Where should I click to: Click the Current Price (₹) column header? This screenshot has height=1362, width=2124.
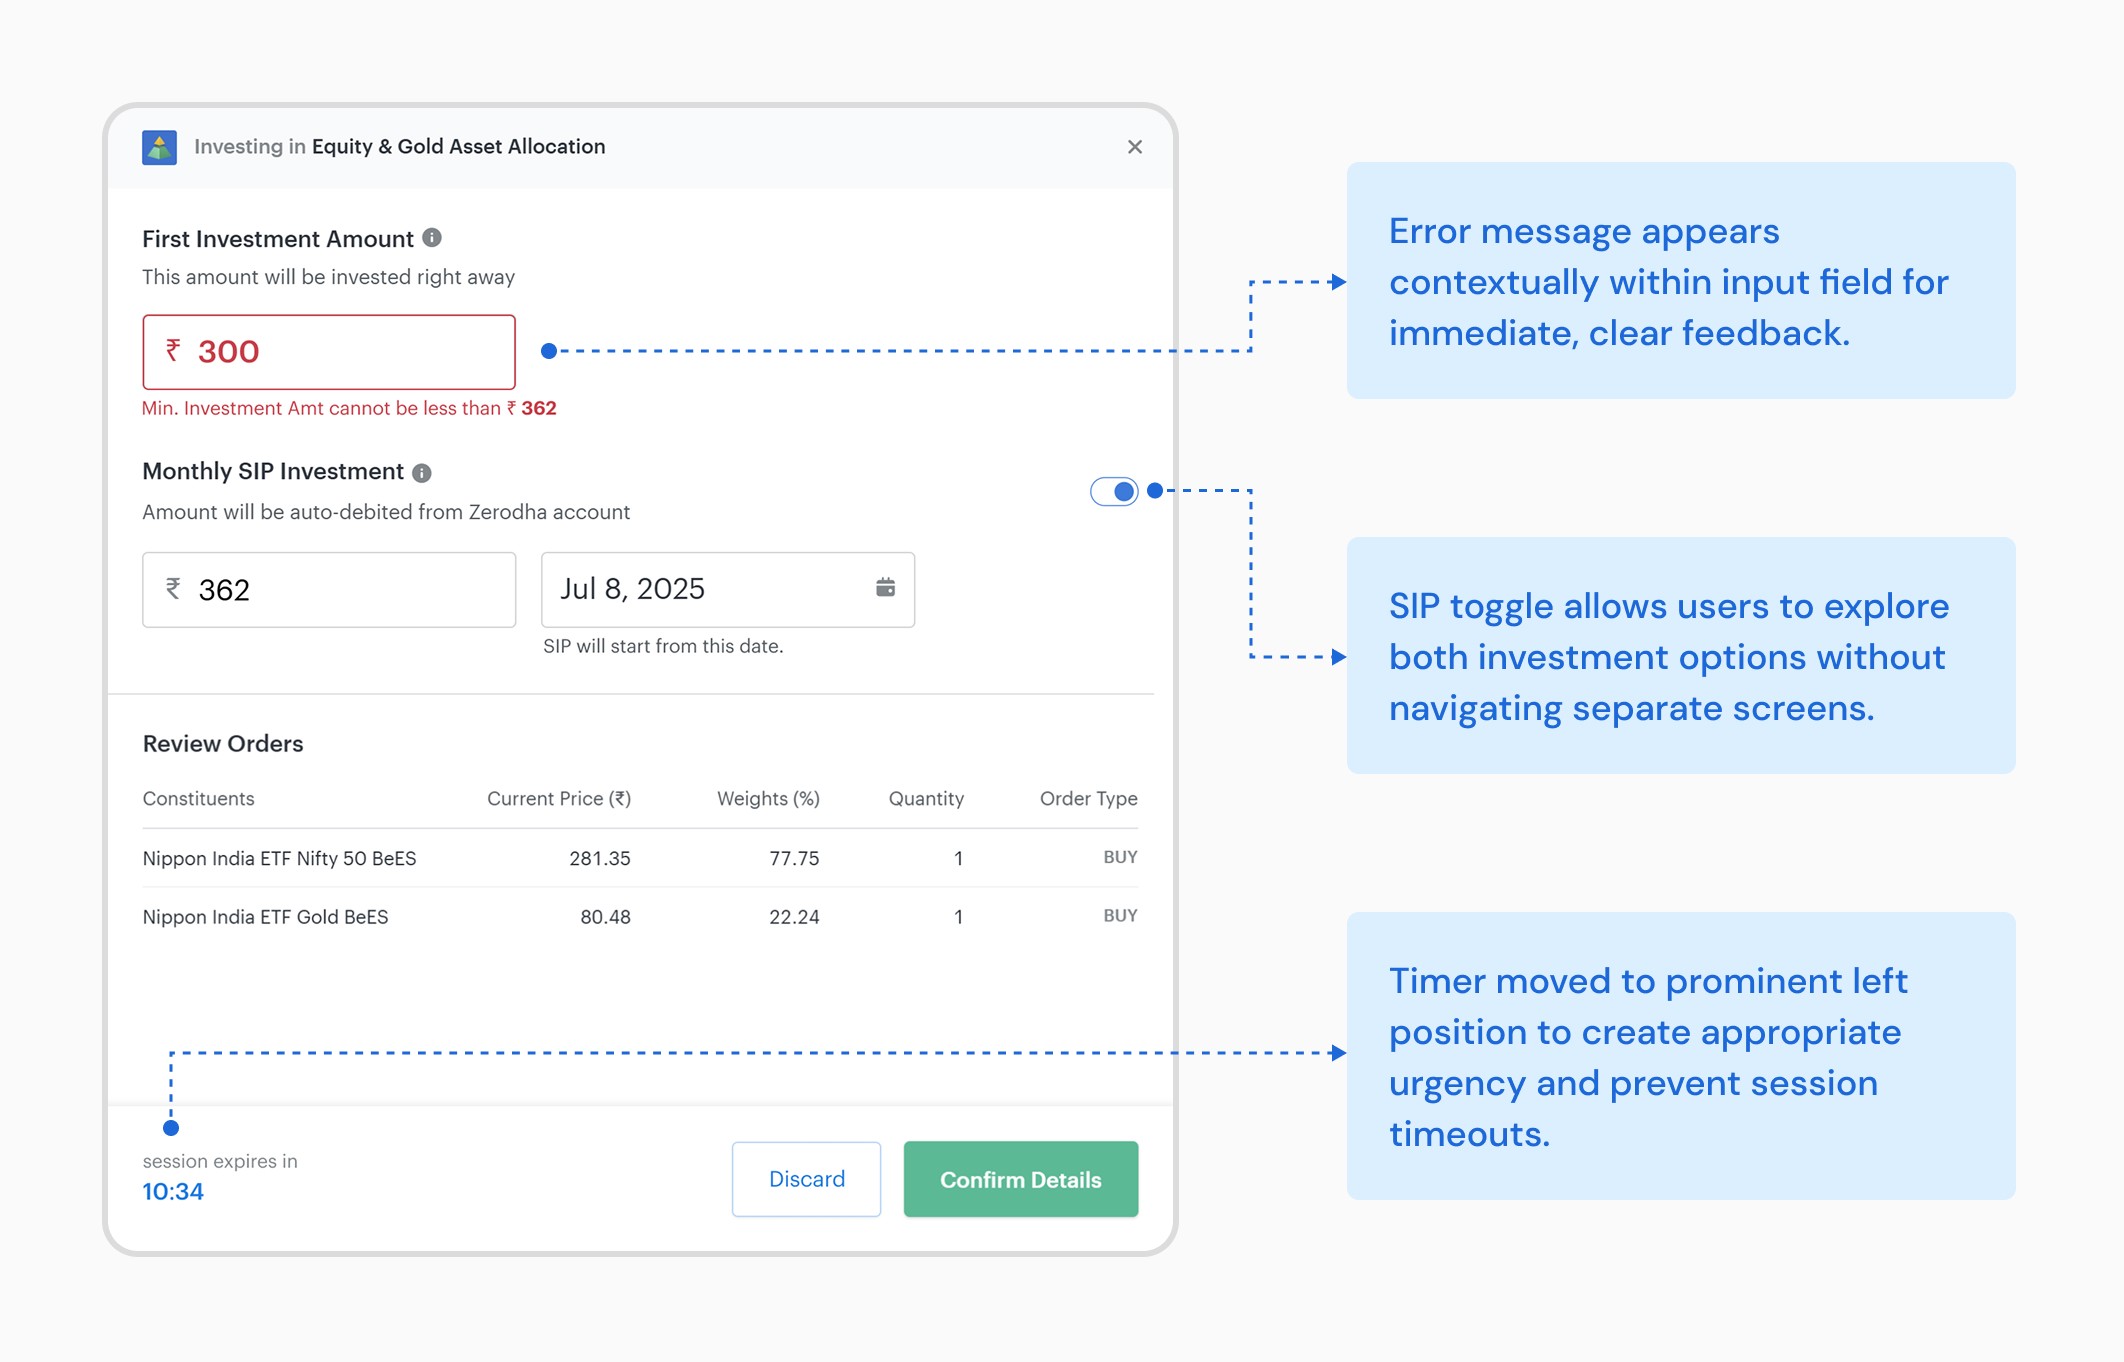coord(559,798)
